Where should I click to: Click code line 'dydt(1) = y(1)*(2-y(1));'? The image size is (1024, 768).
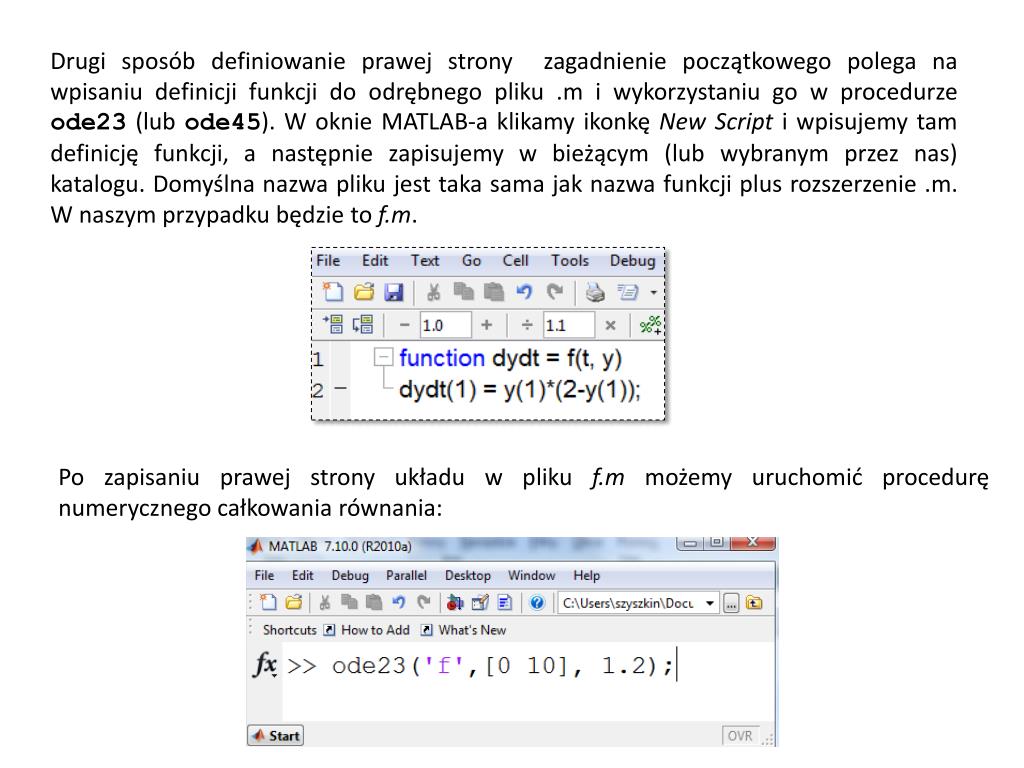coord(520,389)
